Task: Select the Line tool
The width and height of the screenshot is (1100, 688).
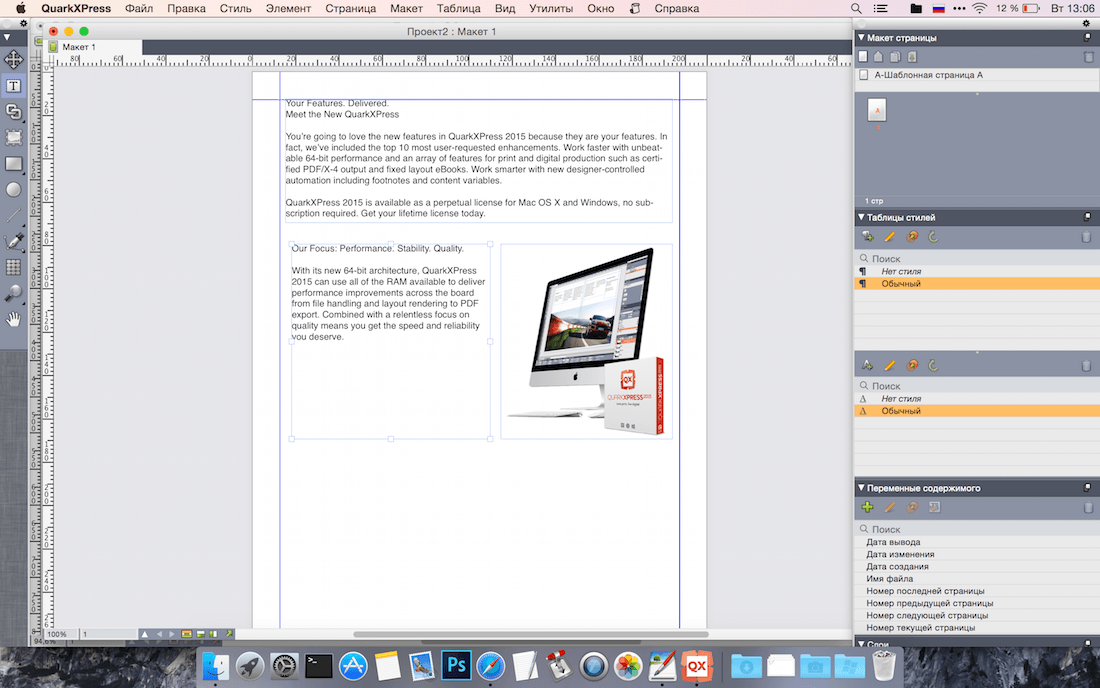Action: (13, 215)
